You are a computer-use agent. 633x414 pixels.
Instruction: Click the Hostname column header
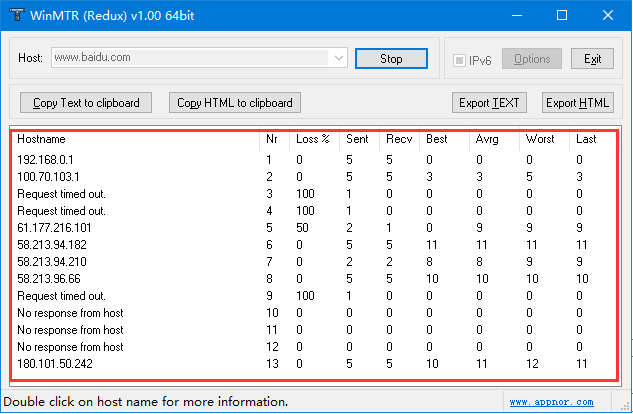[41, 139]
